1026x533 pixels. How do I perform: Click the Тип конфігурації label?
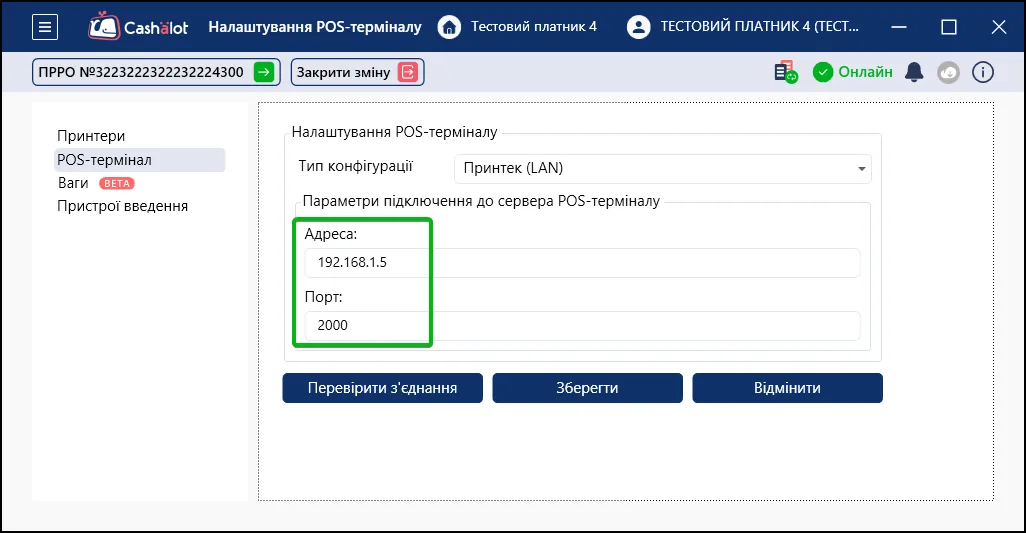click(355, 166)
